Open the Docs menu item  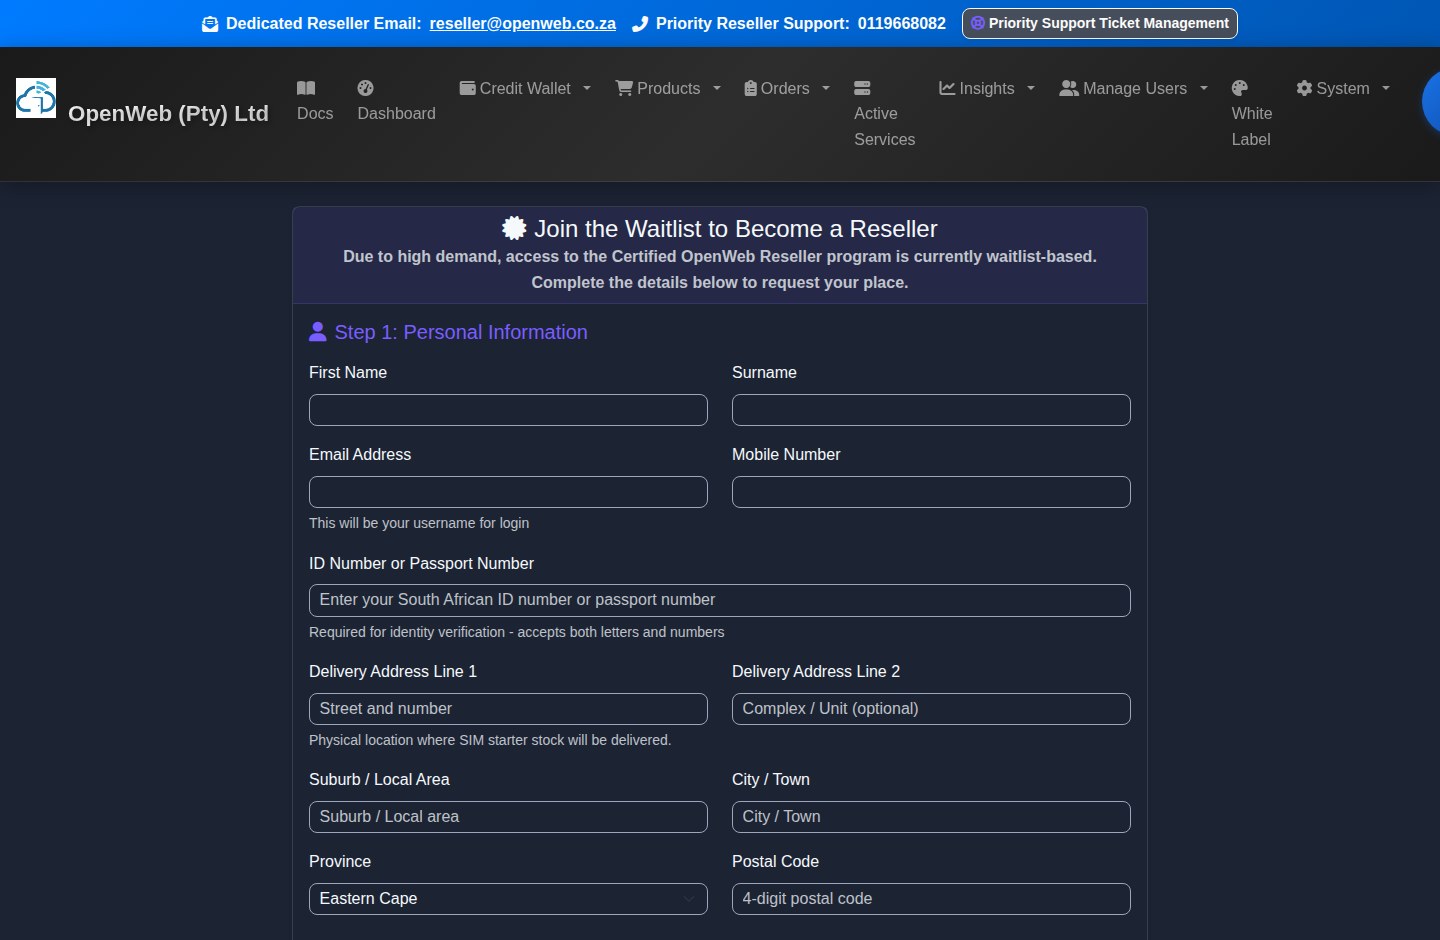315,101
